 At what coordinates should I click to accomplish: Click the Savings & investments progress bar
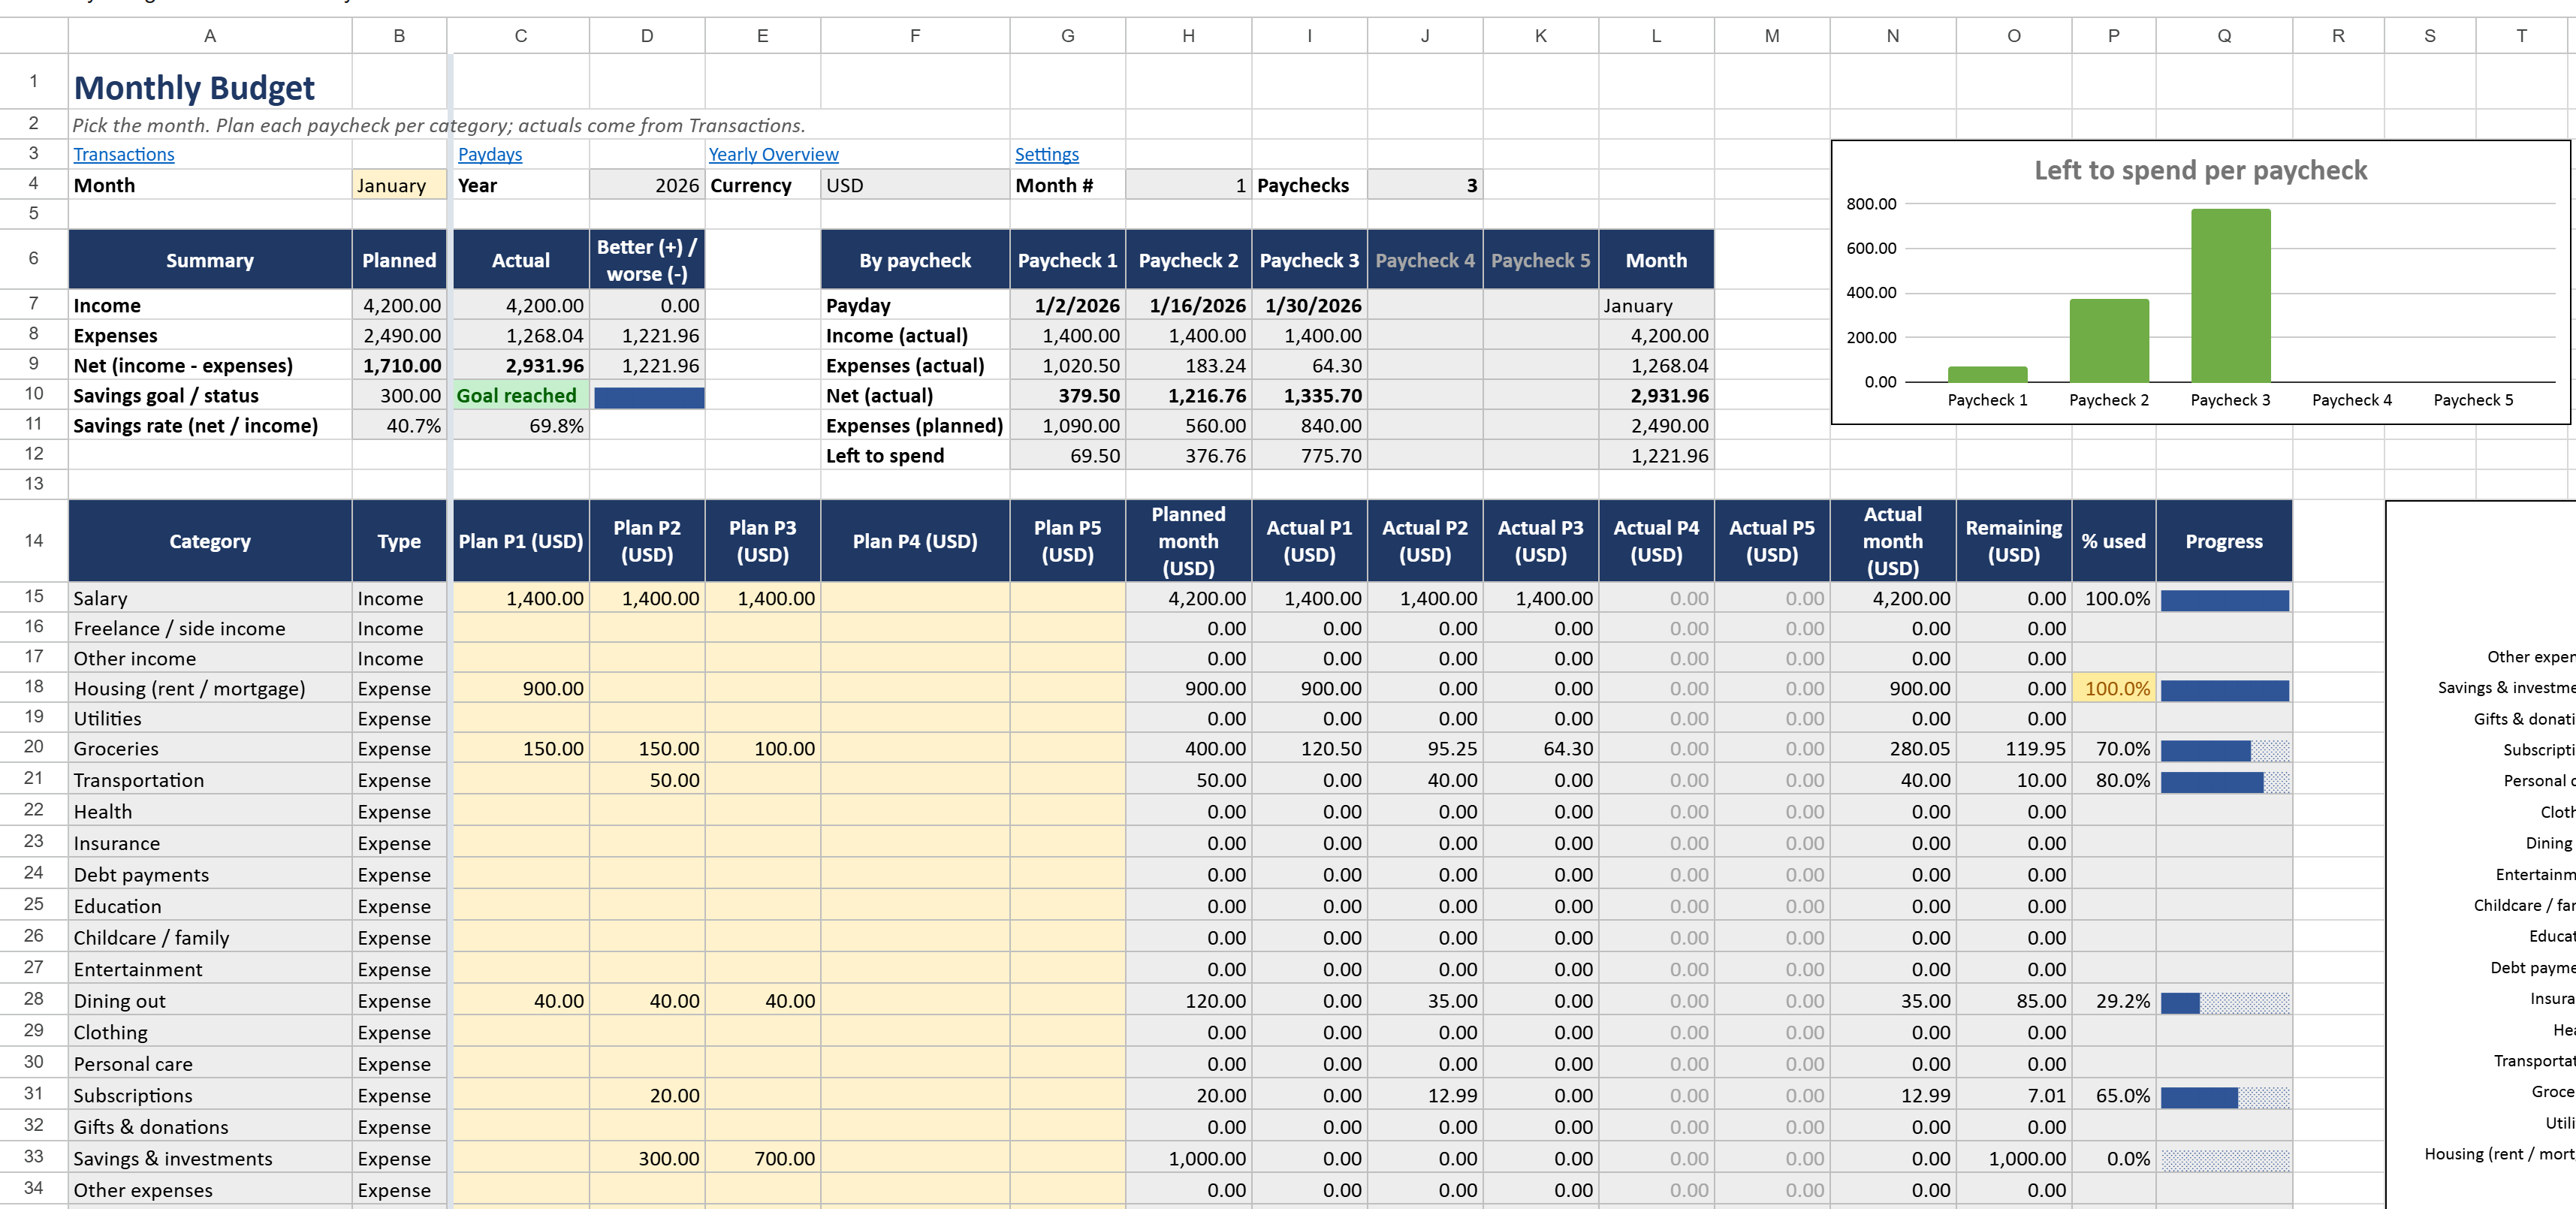coord(2224,1160)
